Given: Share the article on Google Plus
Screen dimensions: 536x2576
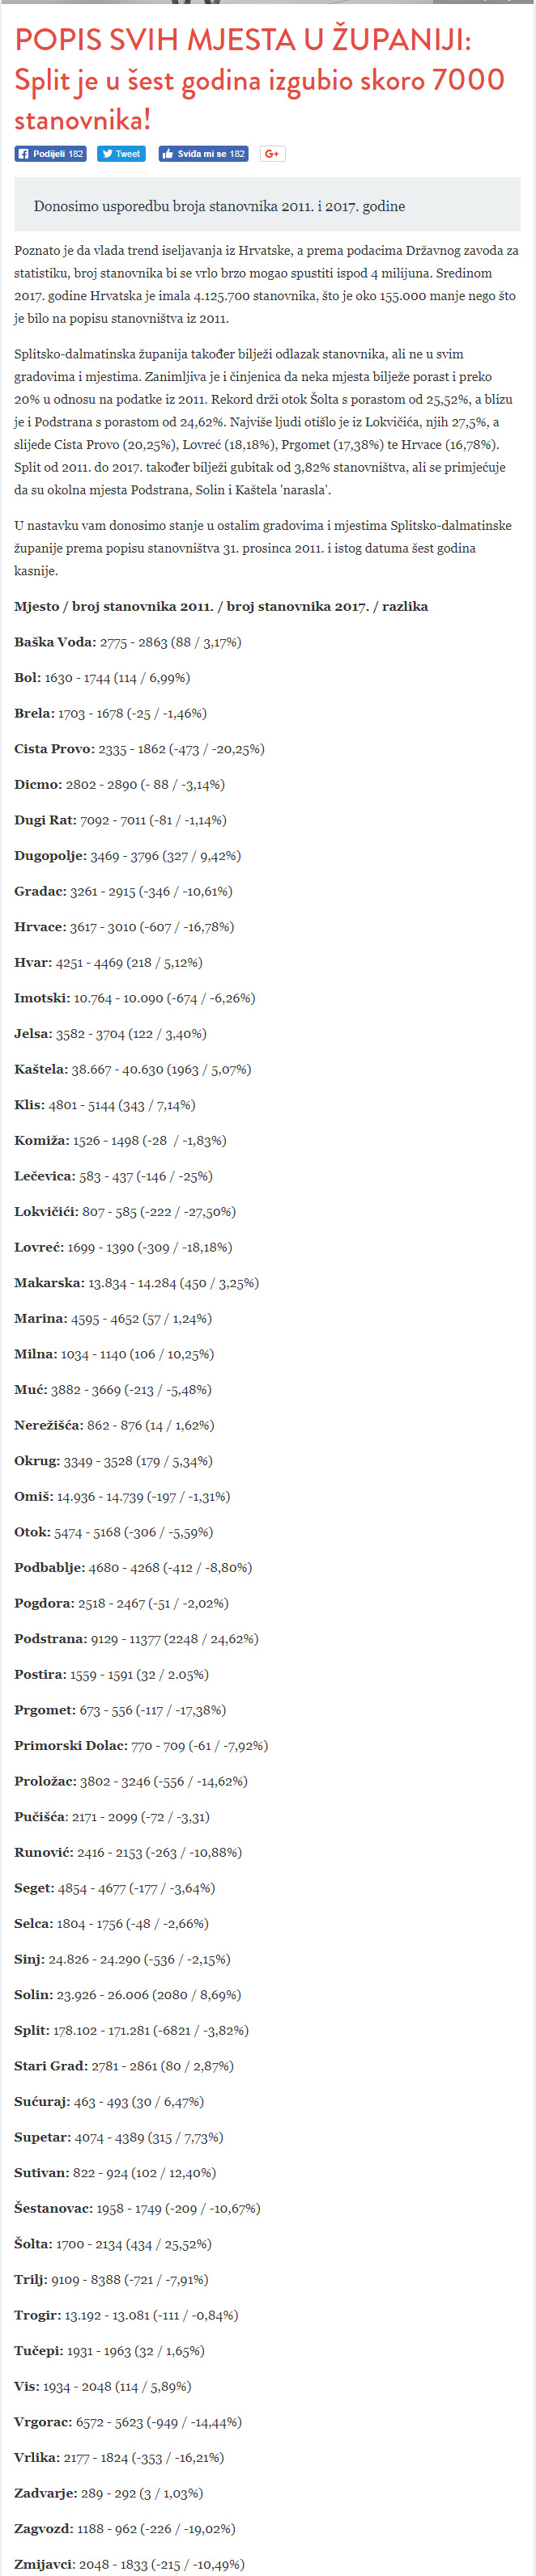Looking at the screenshot, I should [x=272, y=154].
